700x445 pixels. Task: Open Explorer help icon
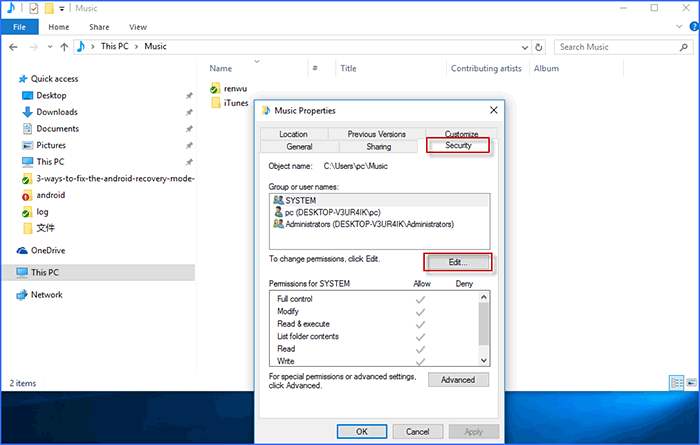[694, 26]
